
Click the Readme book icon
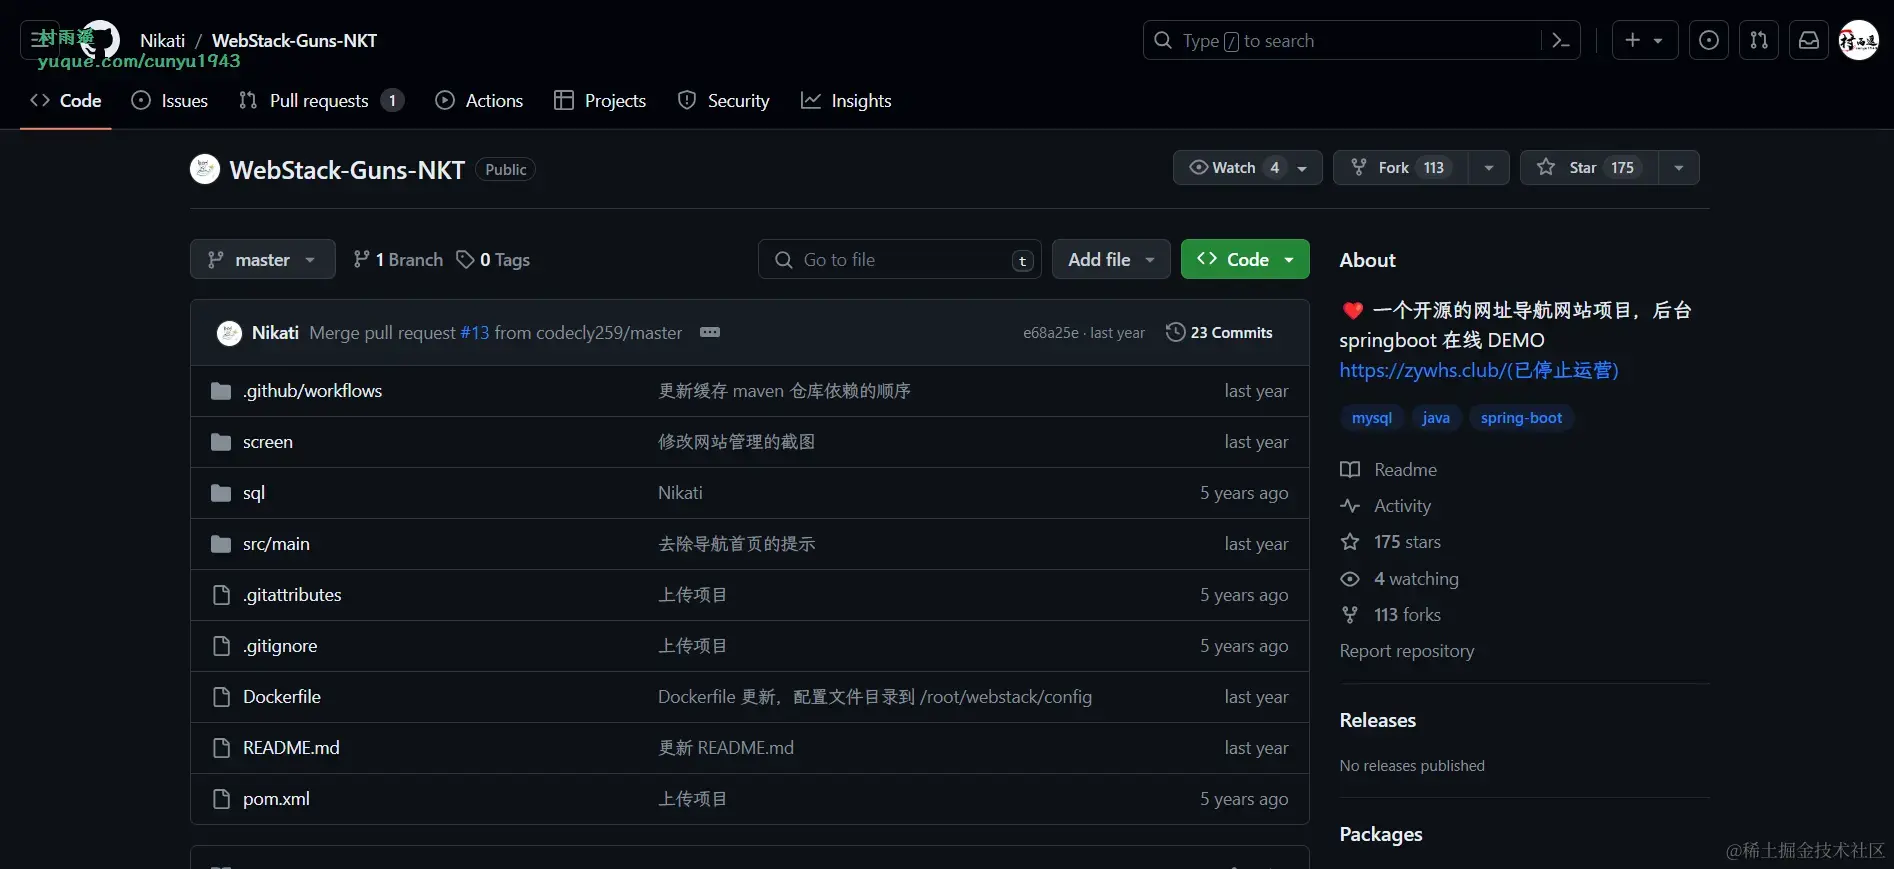(1350, 470)
